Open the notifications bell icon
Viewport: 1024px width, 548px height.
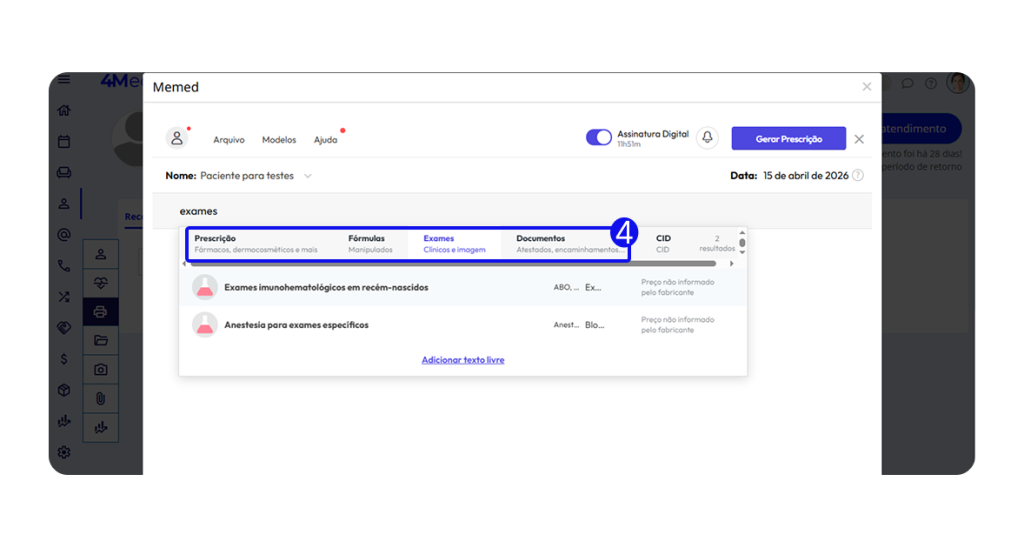[708, 138]
